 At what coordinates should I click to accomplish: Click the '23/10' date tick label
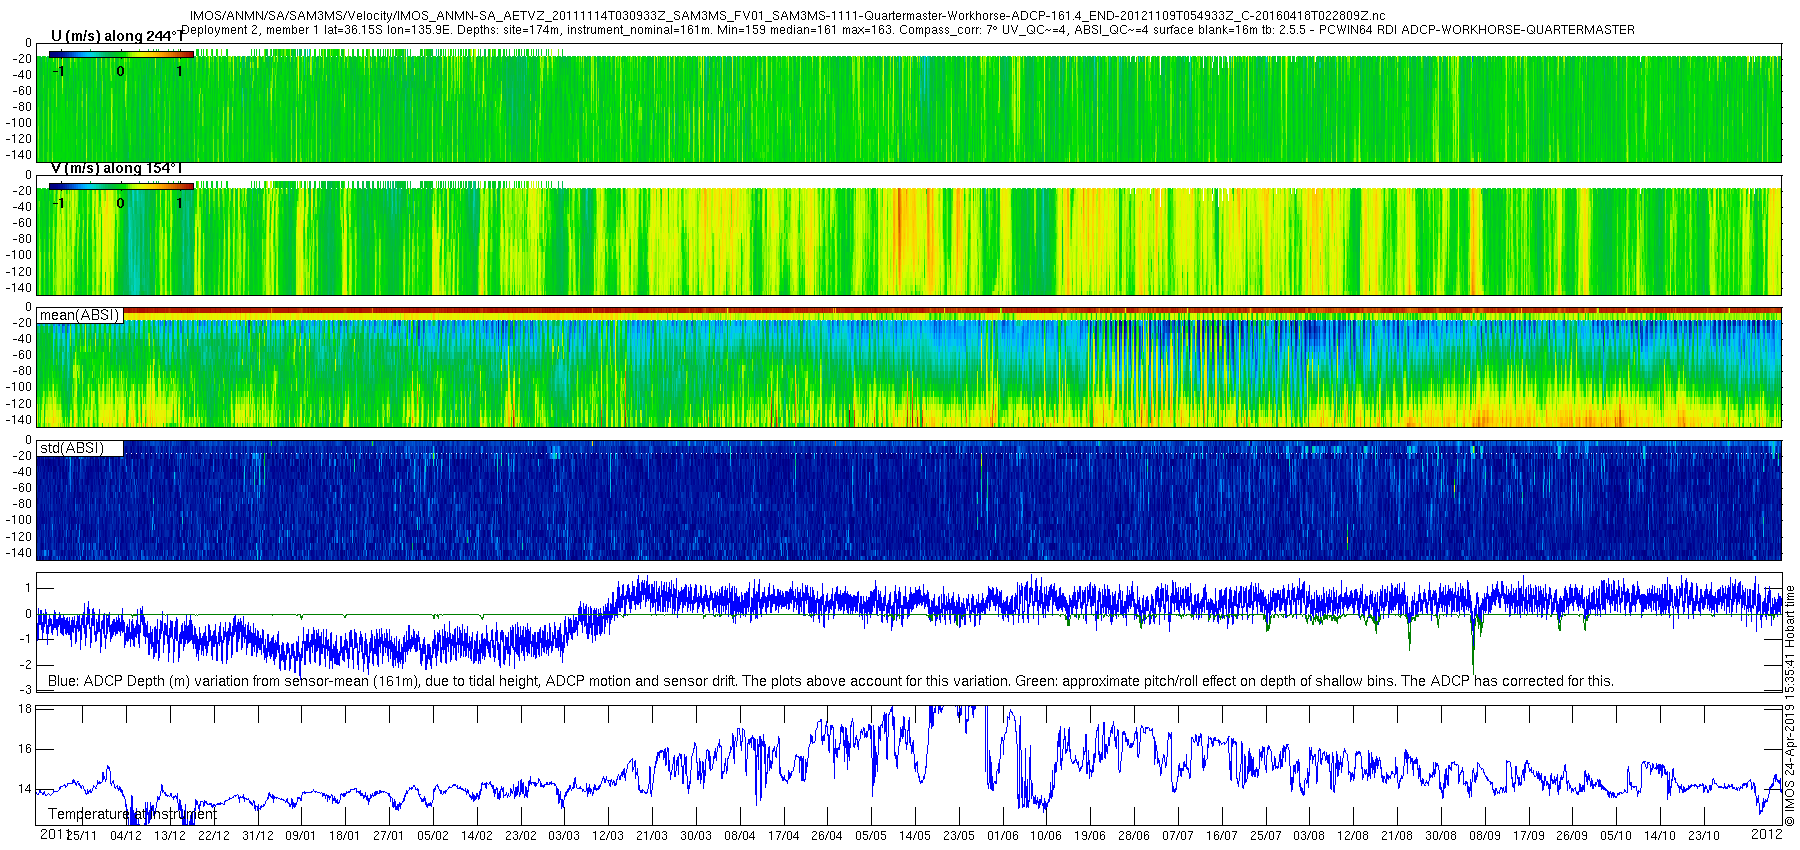(1704, 836)
